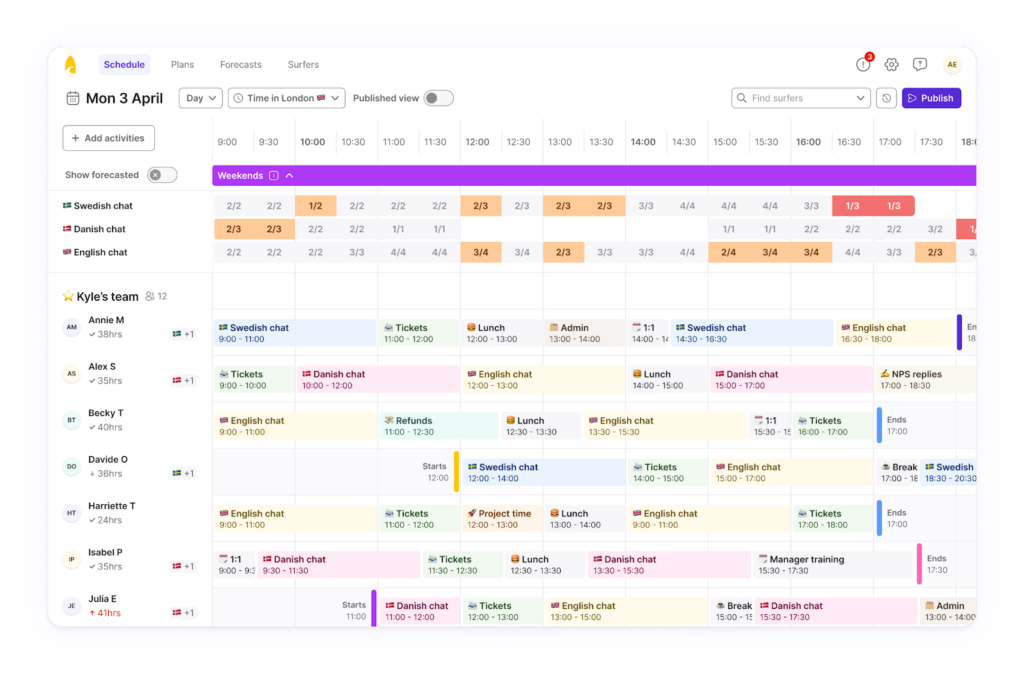Open Alex S's NPS replies 17:00-18:30 block

click(x=924, y=379)
